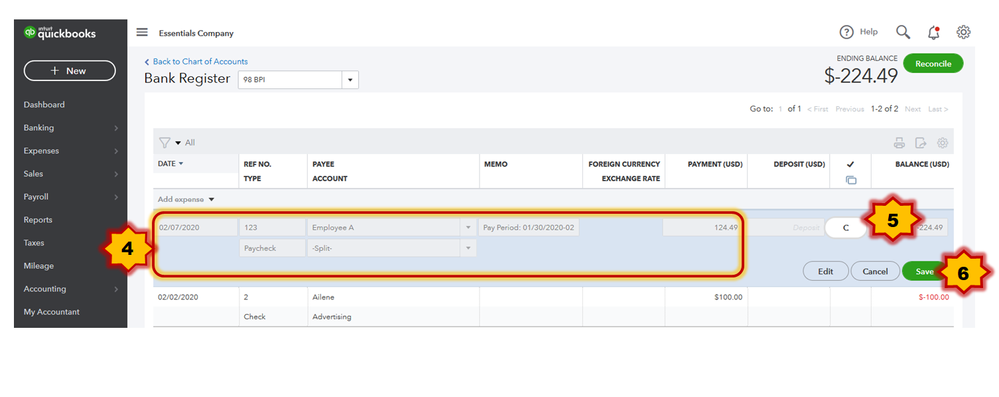Click the Paycheck type field
This screenshot has width=999, height=397.
272,248
